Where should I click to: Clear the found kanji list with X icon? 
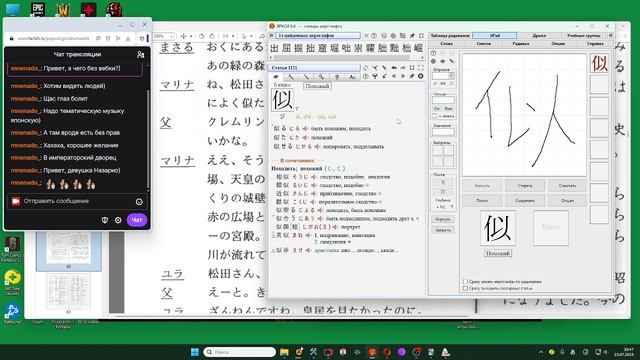click(x=366, y=36)
